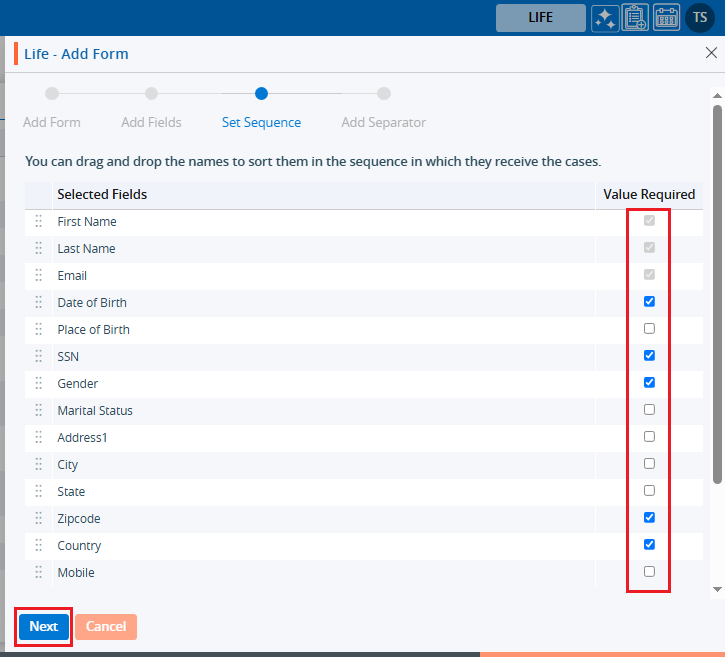Uncheck Value Required for Date of Birth

(649, 302)
